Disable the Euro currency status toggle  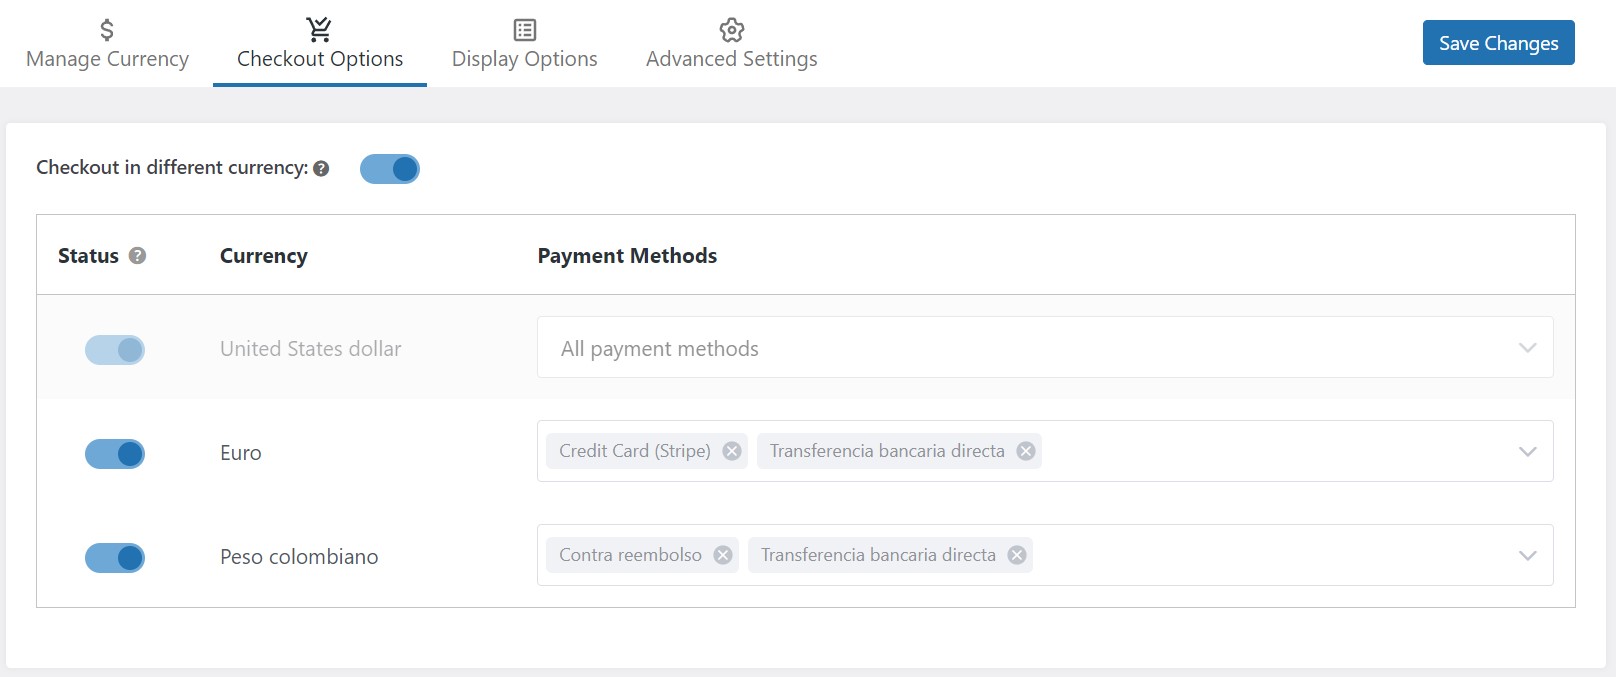tap(115, 454)
